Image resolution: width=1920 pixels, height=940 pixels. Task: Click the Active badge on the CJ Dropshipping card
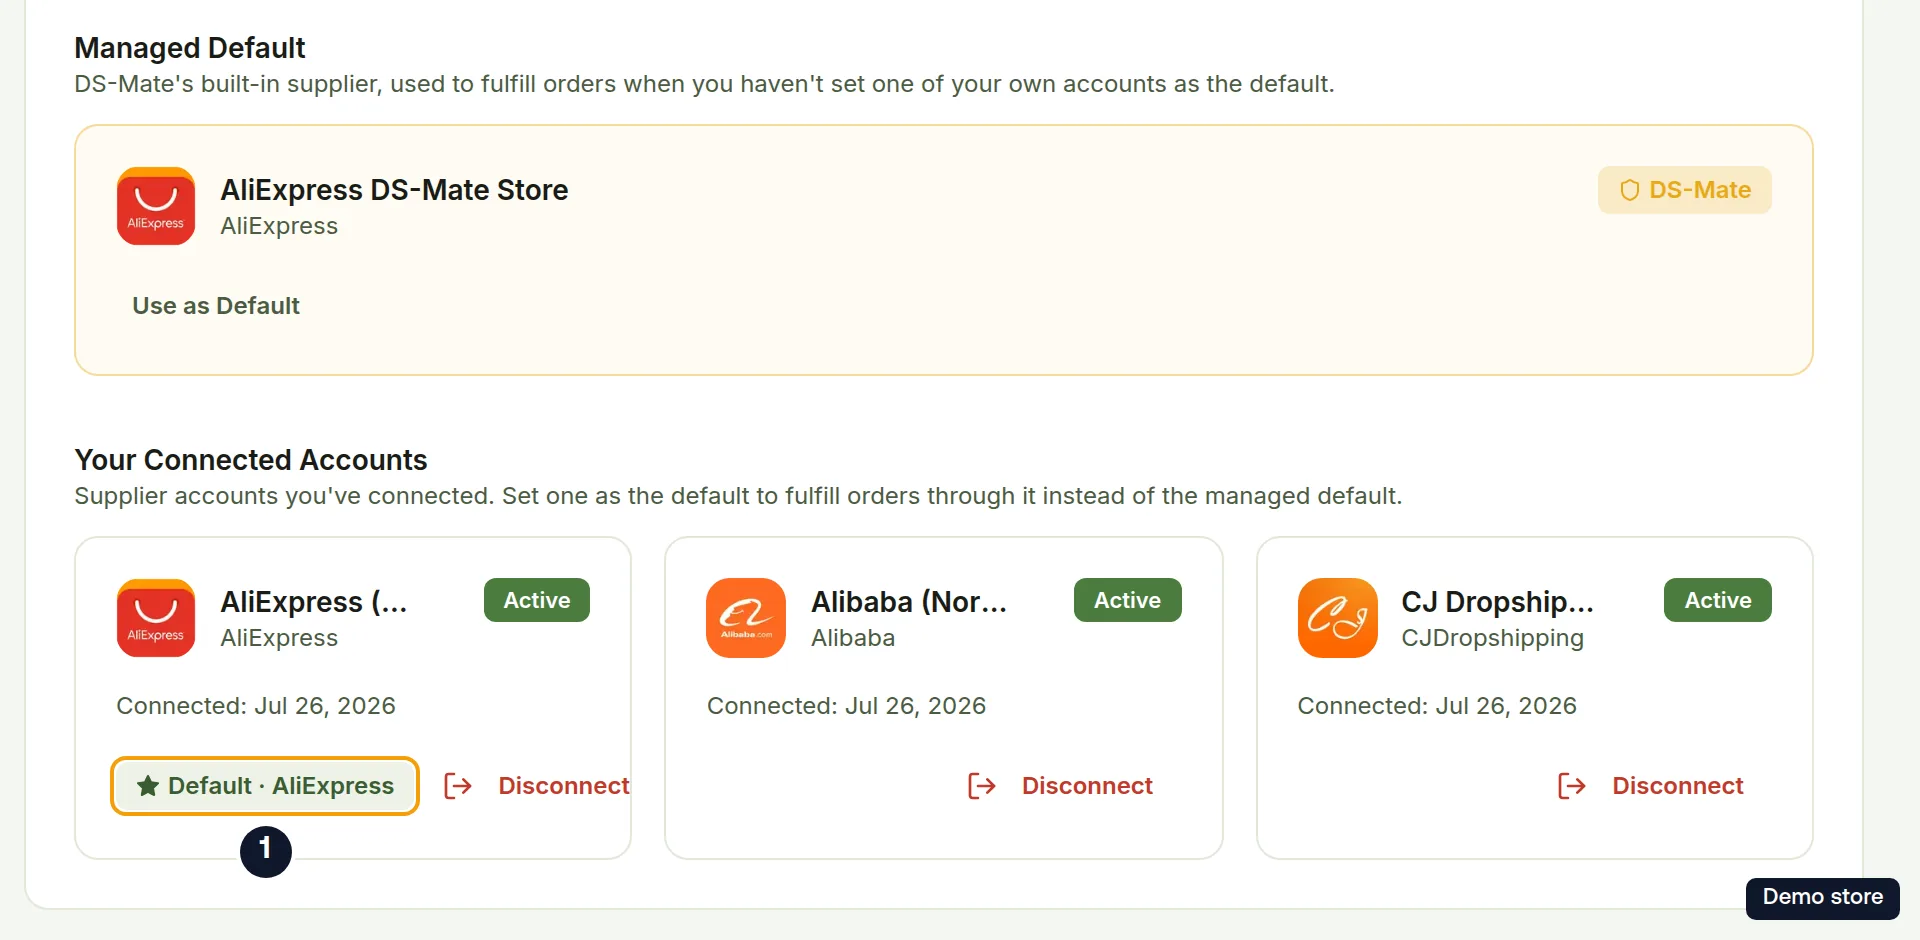[1718, 600]
